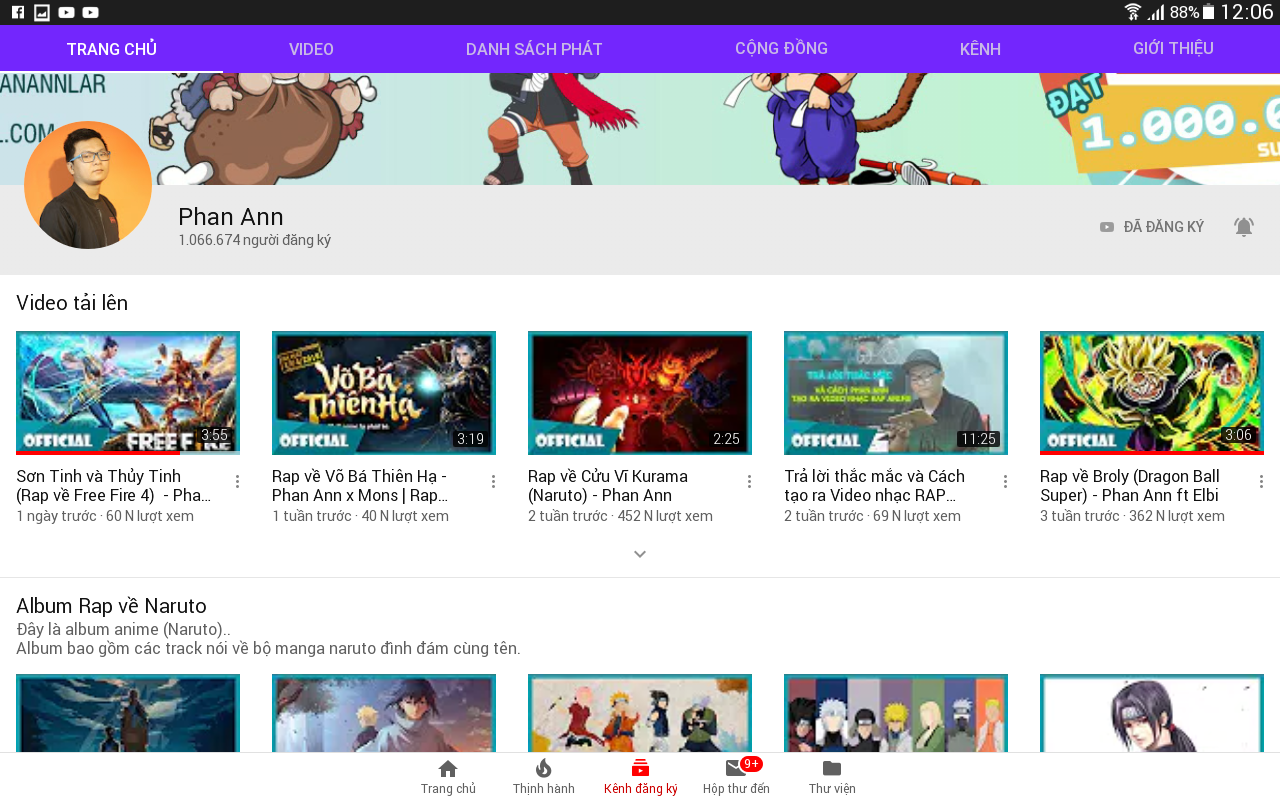Play Broly 3:06 video thumbnail
This screenshot has width=1280, height=800.
coord(1152,393)
